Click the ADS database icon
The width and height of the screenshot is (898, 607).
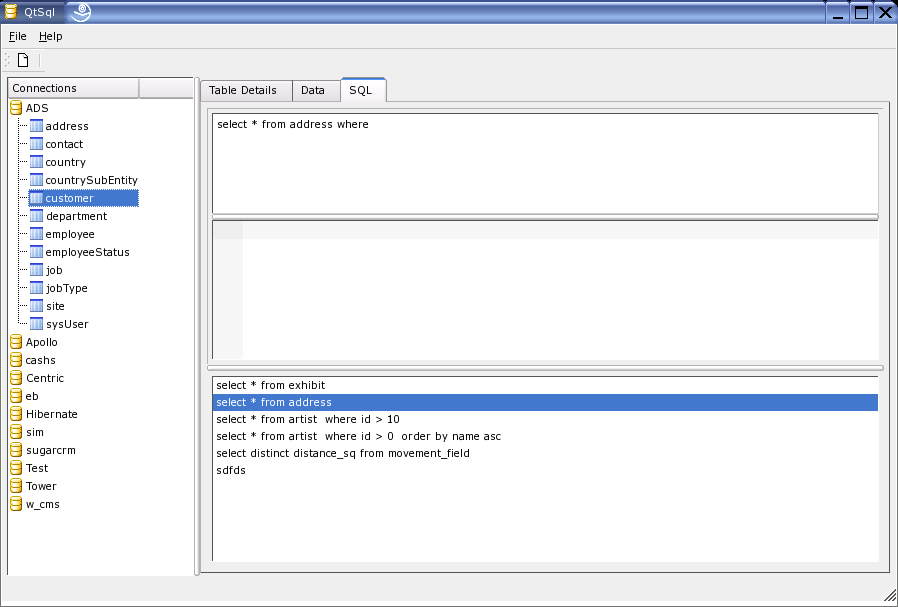click(x=17, y=108)
